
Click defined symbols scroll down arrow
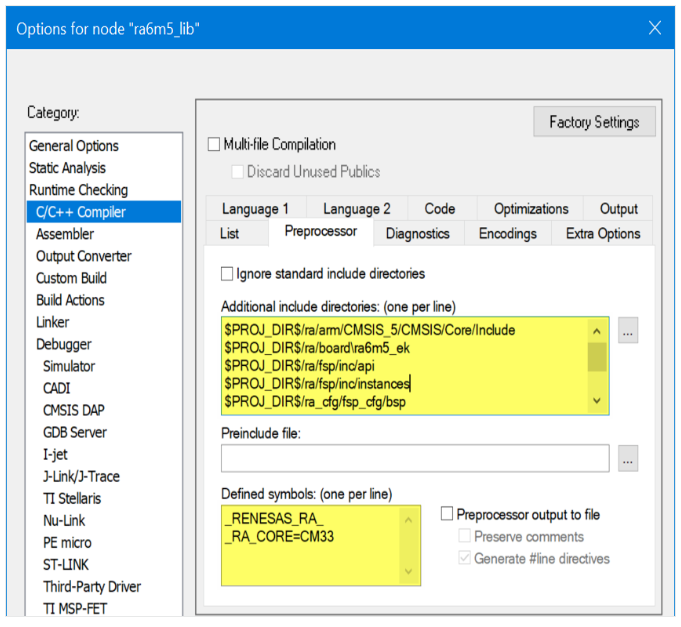[408, 571]
